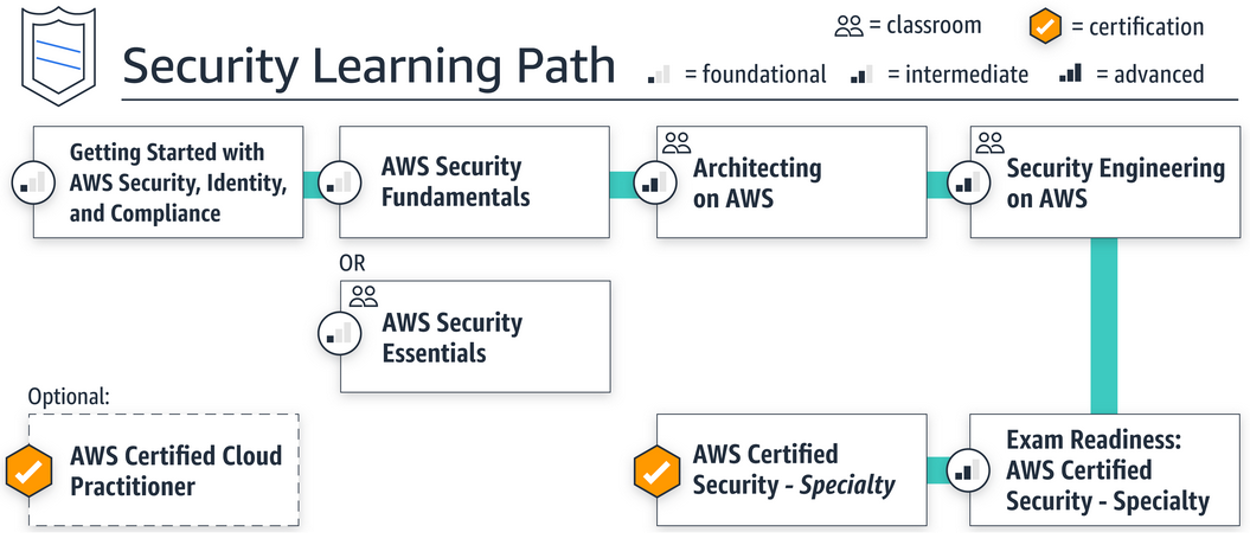Open the Architecting on AWS course
Screen dimensions: 1250x533
pyautogui.click(x=791, y=182)
